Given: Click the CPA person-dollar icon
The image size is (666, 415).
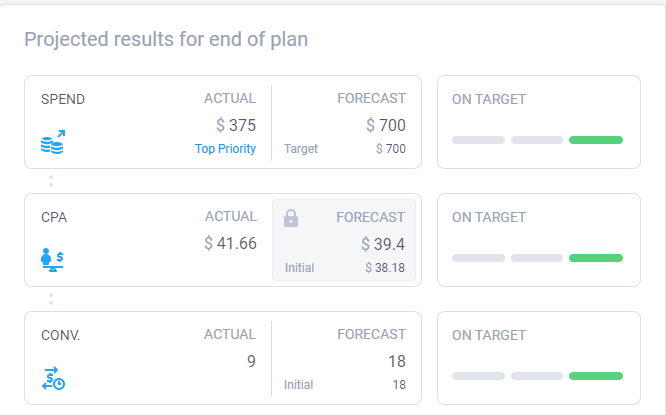Looking at the screenshot, I should (x=52, y=260).
